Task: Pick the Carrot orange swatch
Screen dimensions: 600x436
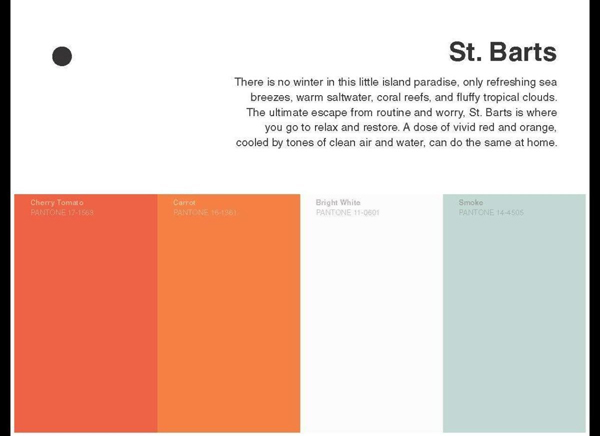Action: [229, 320]
